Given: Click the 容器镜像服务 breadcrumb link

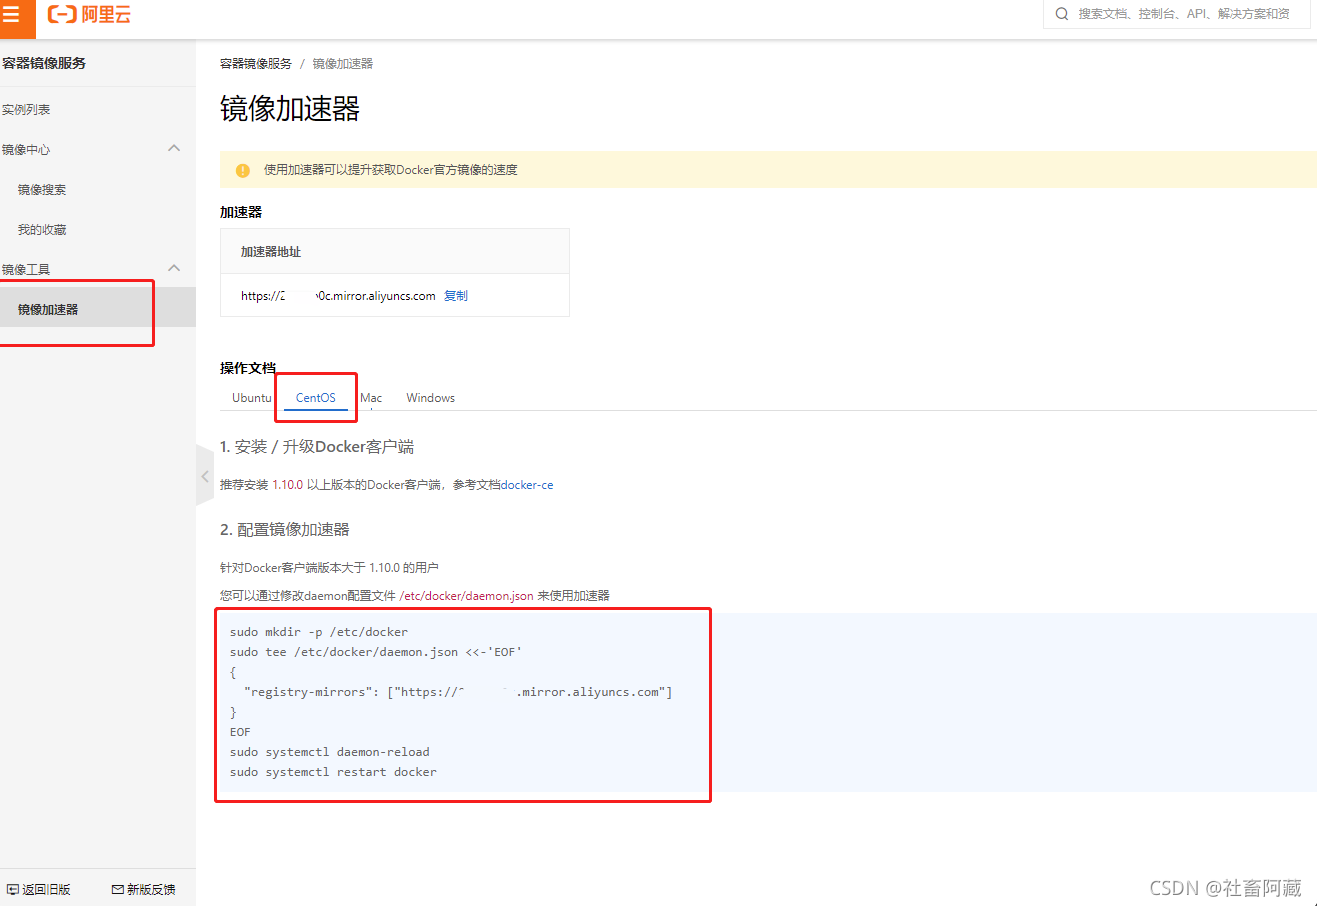Looking at the screenshot, I should point(256,64).
